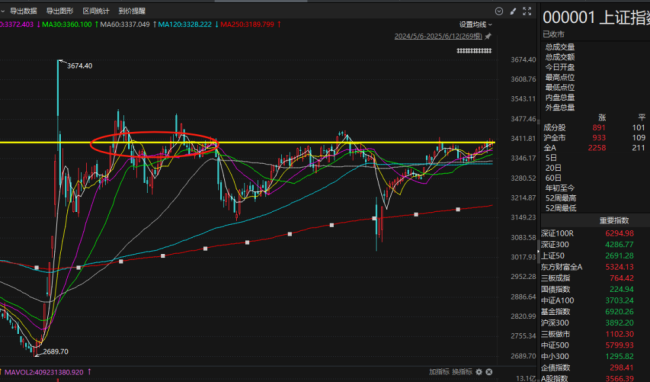This screenshot has width=650, height=382.
Task: Click 加指标 to add indicator
Action: coord(439,372)
